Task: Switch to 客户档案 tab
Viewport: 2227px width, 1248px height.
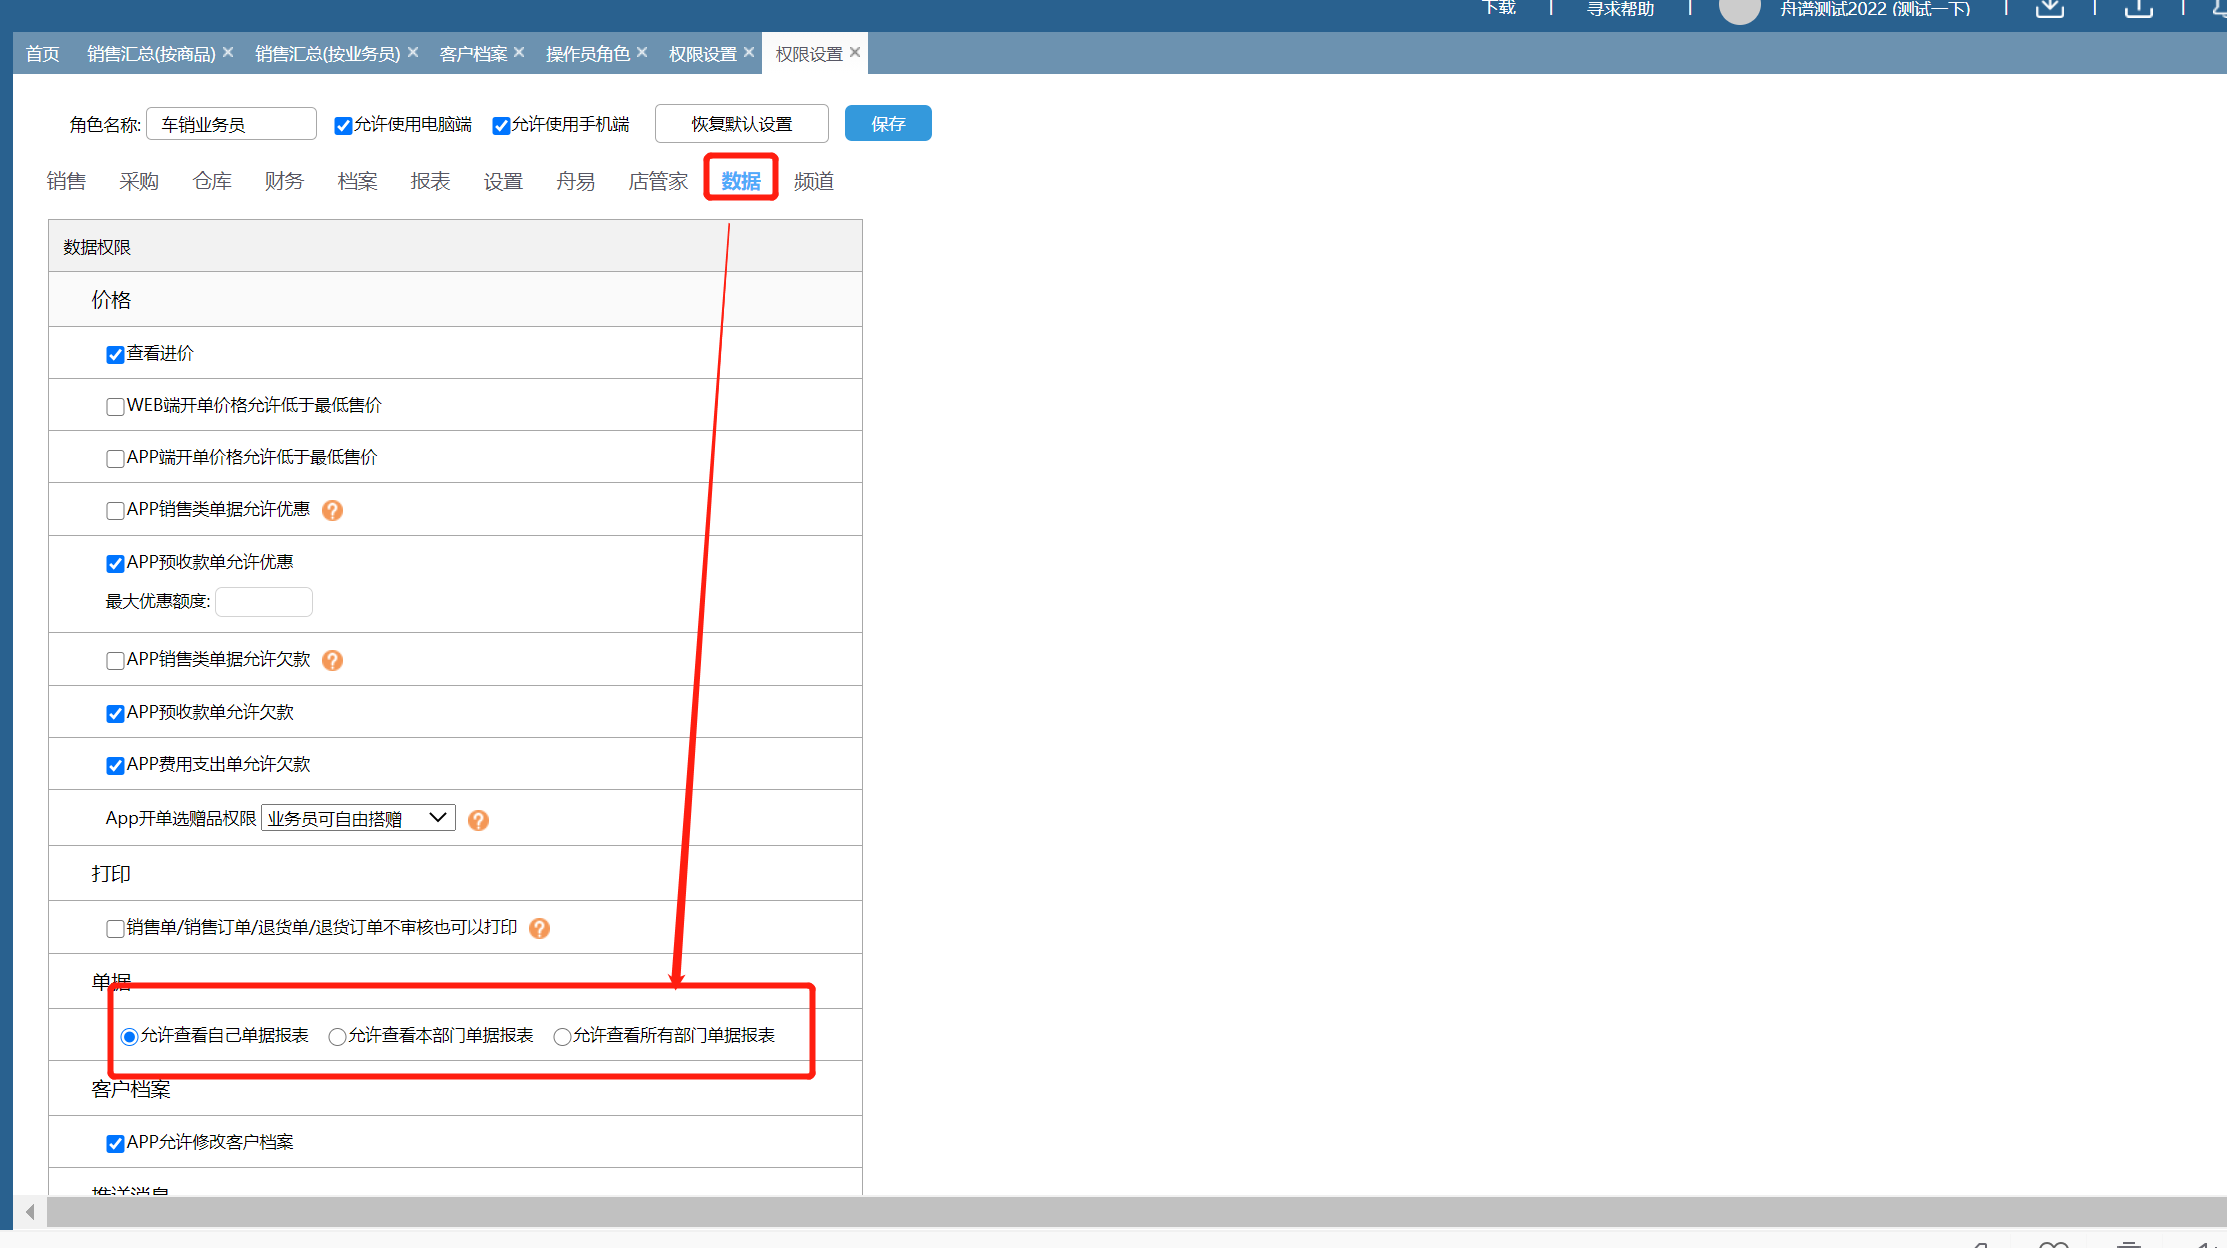Action: coord(474,54)
